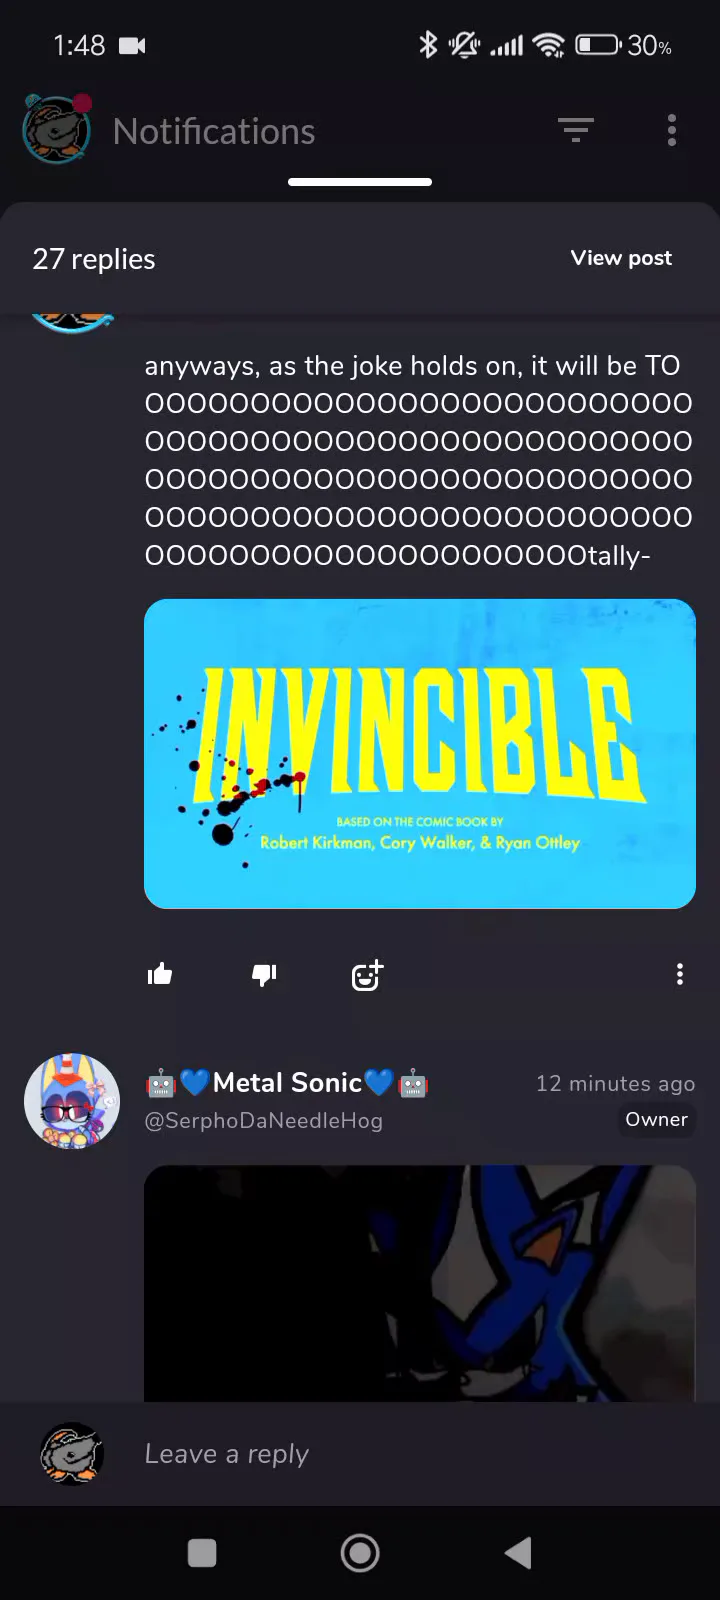Tap your avatar beside the reply field

pyautogui.click(x=72, y=1454)
